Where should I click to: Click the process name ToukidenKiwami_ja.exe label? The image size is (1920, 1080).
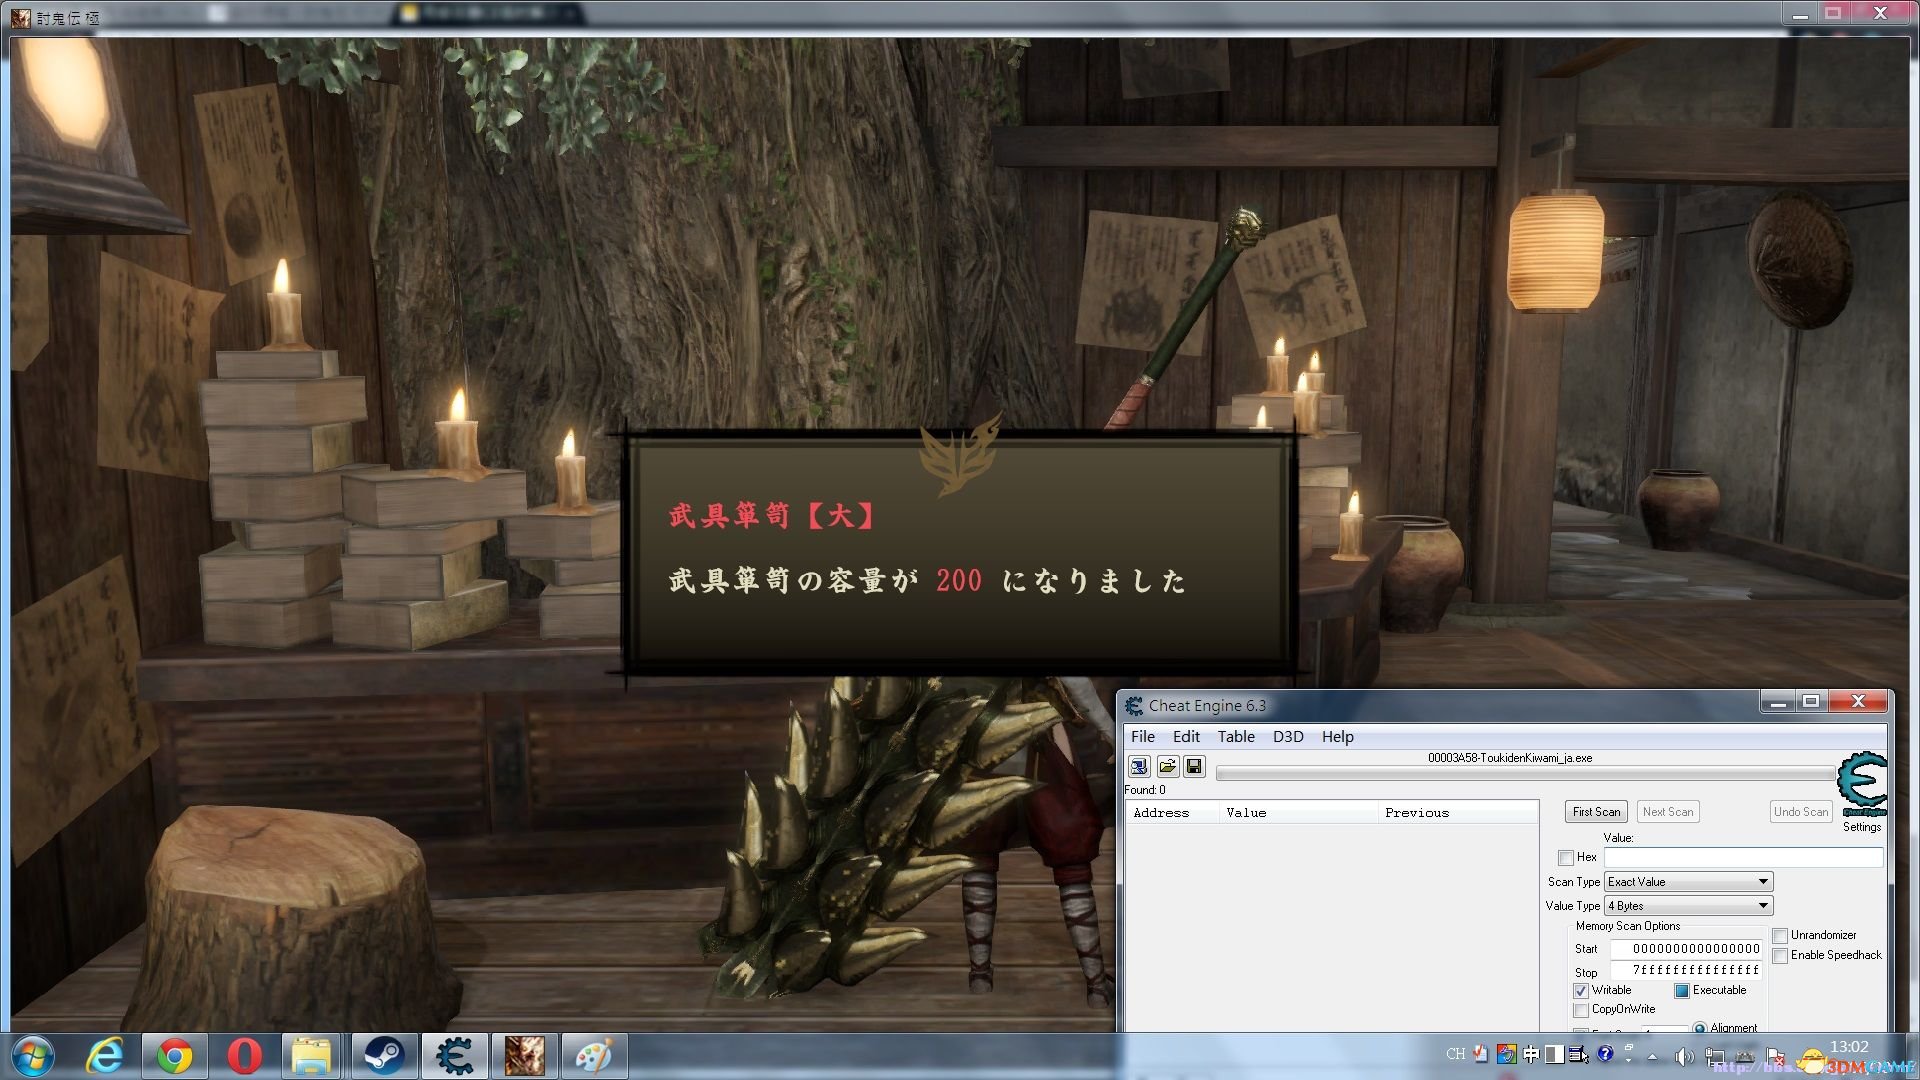pos(1510,758)
